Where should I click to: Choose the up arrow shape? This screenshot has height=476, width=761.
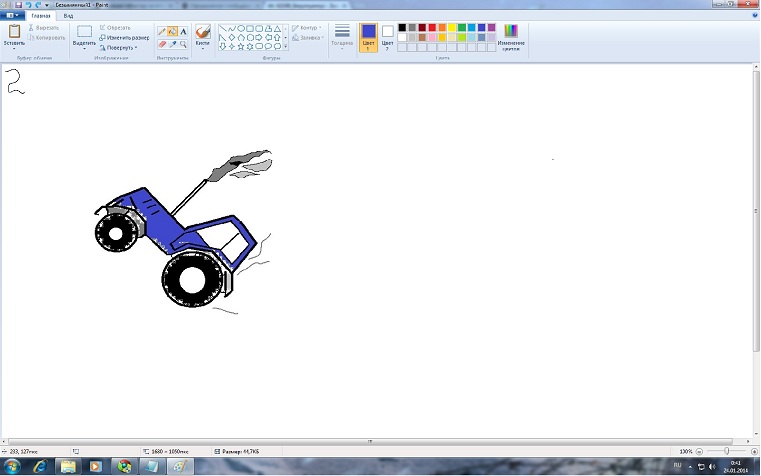pyautogui.click(x=277, y=37)
